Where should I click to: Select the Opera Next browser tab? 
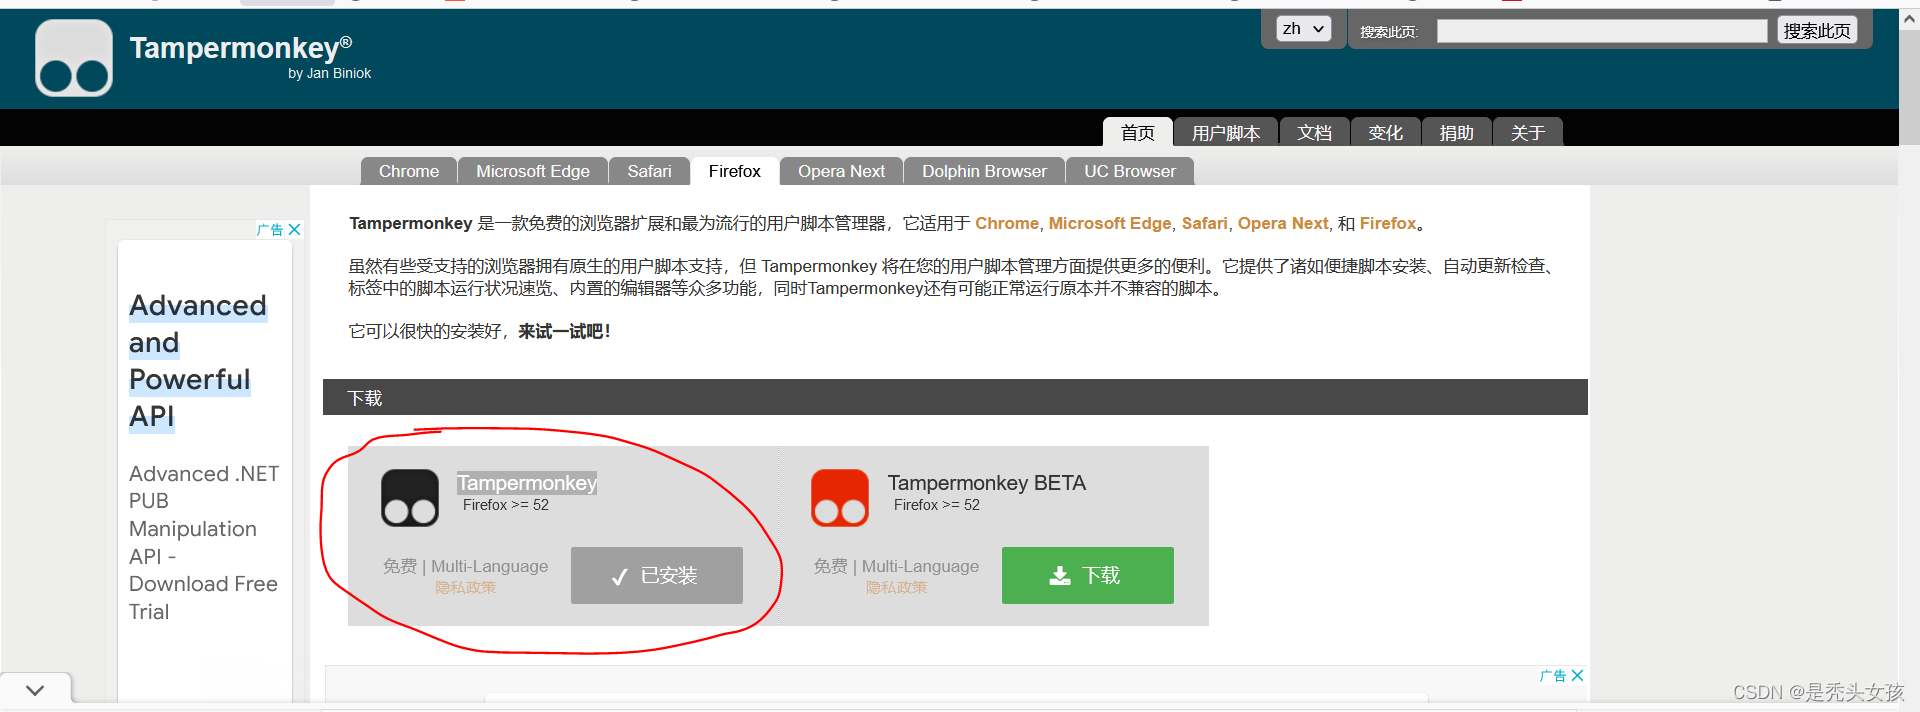[x=842, y=171]
